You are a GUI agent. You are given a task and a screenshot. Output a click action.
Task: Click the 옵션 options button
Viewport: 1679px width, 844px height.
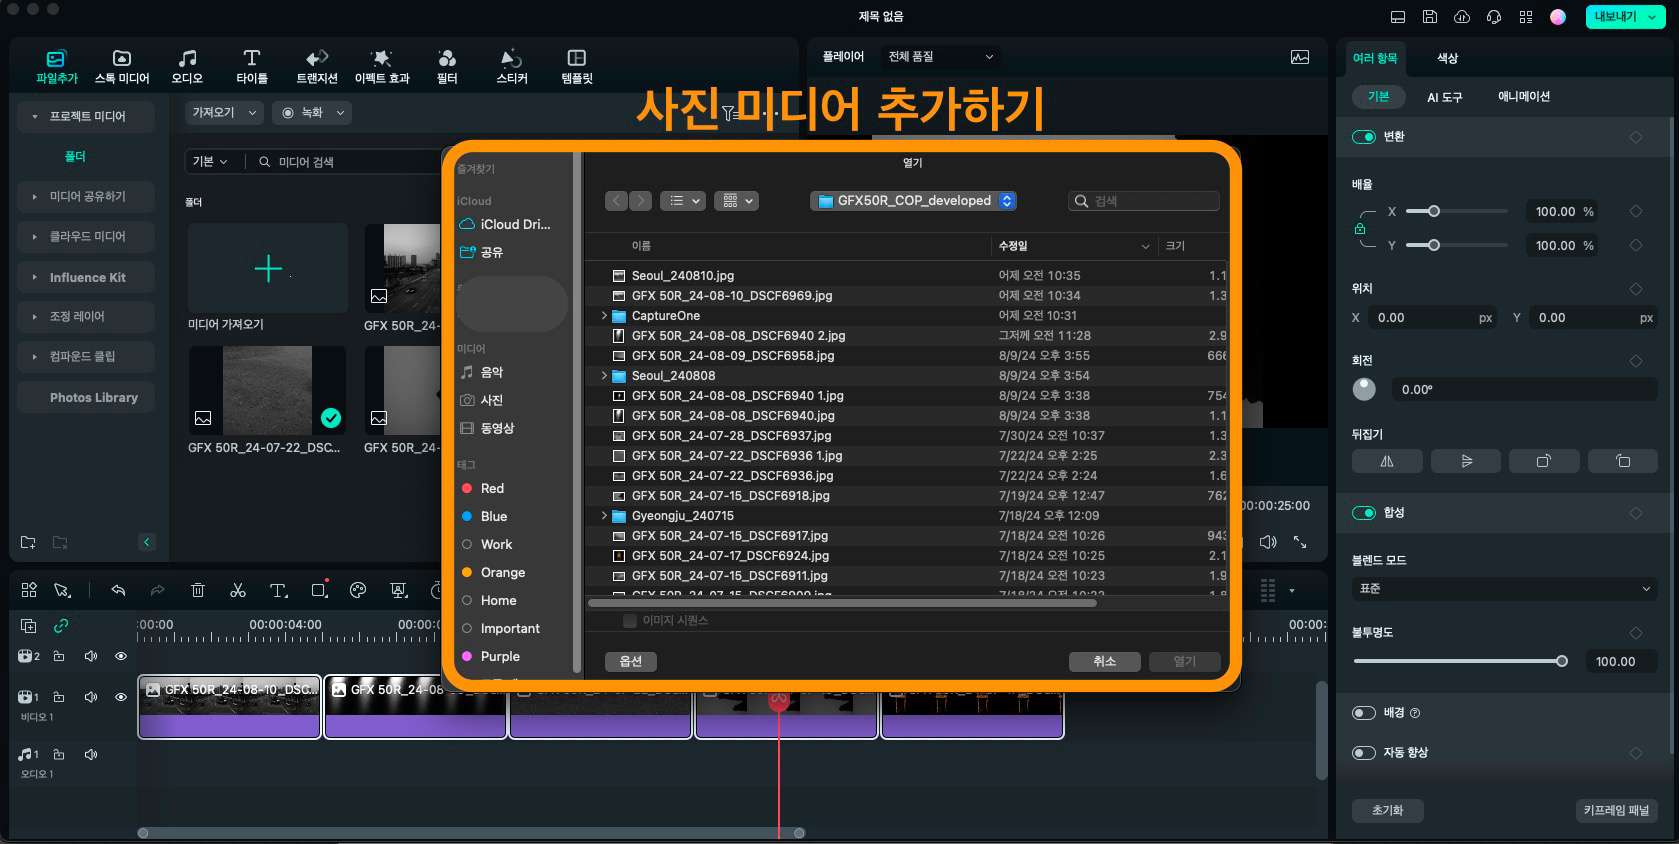coord(631,661)
